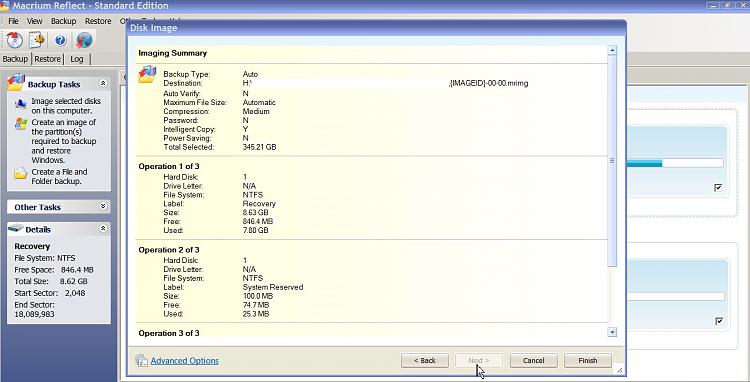750x382 pixels.
Task: Expand the Other Tasks panel
Action: pyautogui.click(x=103, y=206)
